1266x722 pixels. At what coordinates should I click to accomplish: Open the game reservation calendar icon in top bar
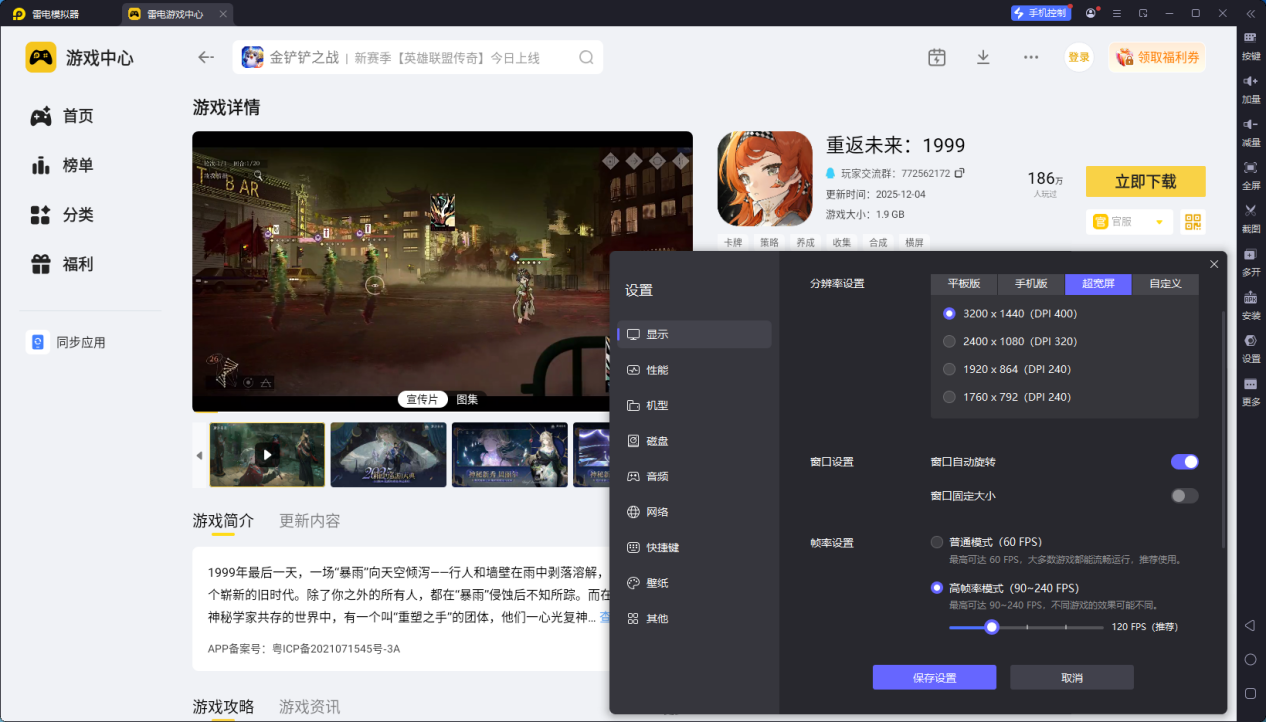click(x=936, y=57)
